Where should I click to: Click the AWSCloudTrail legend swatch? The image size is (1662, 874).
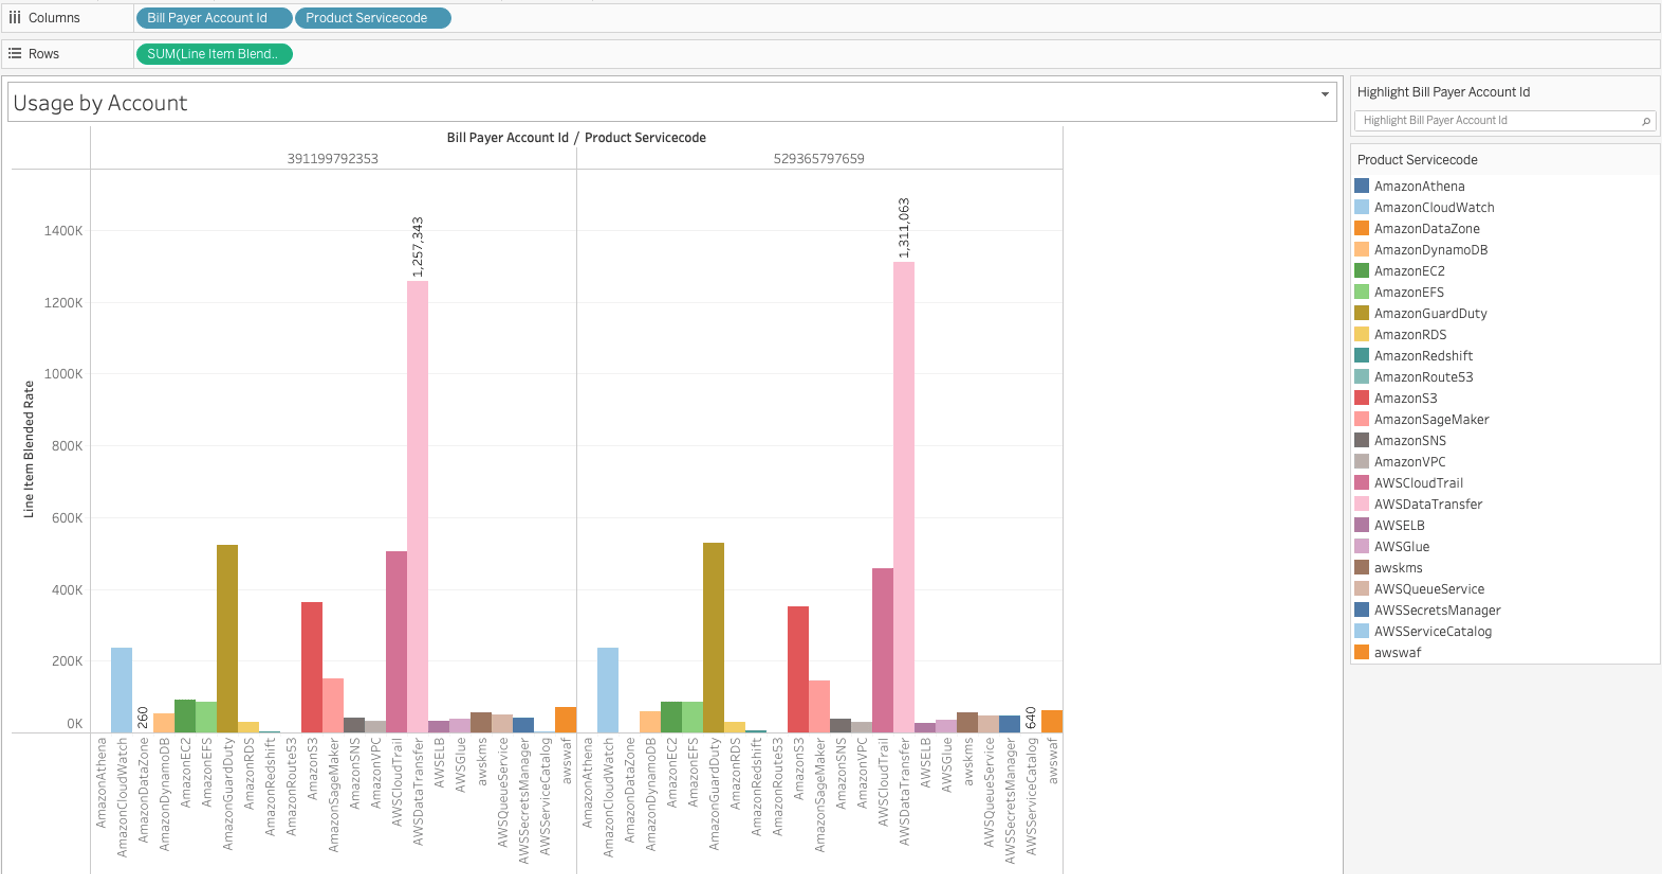(x=1361, y=483)
